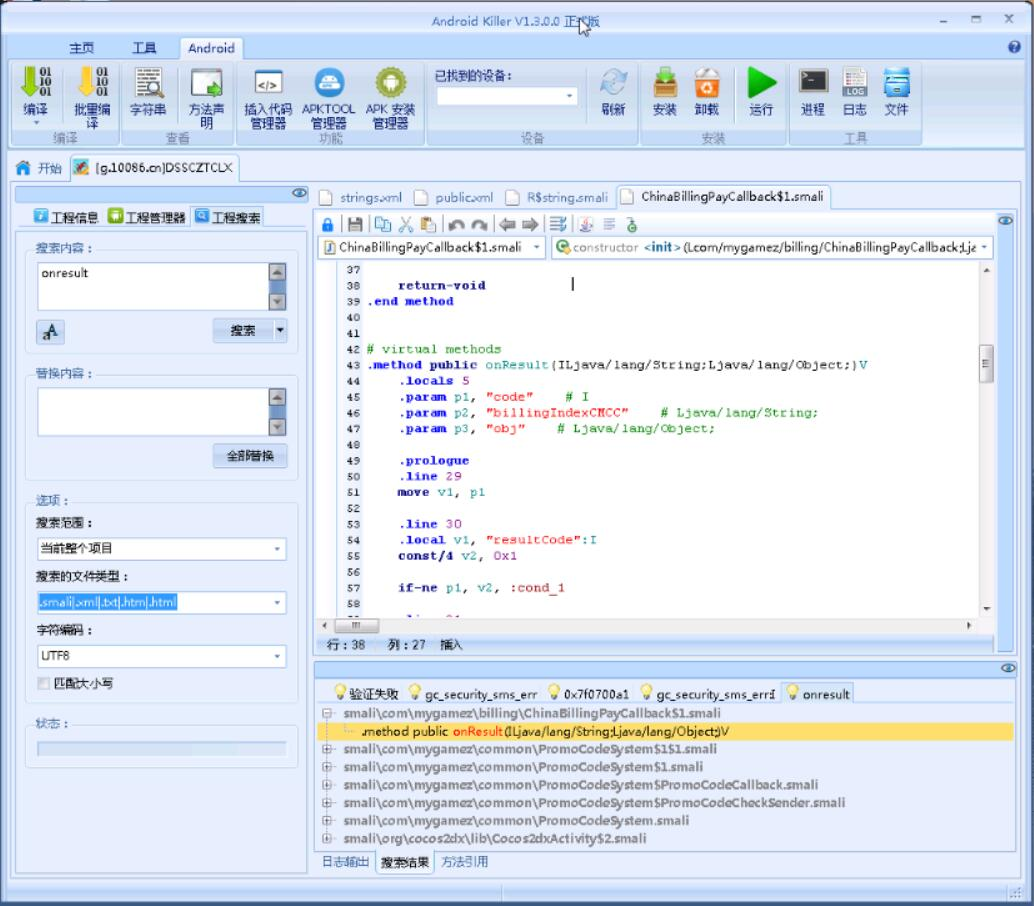Click the scissors cut icon
This screenshot has width=1034, height=906.
pyautogui.click(x=406, y=225)
